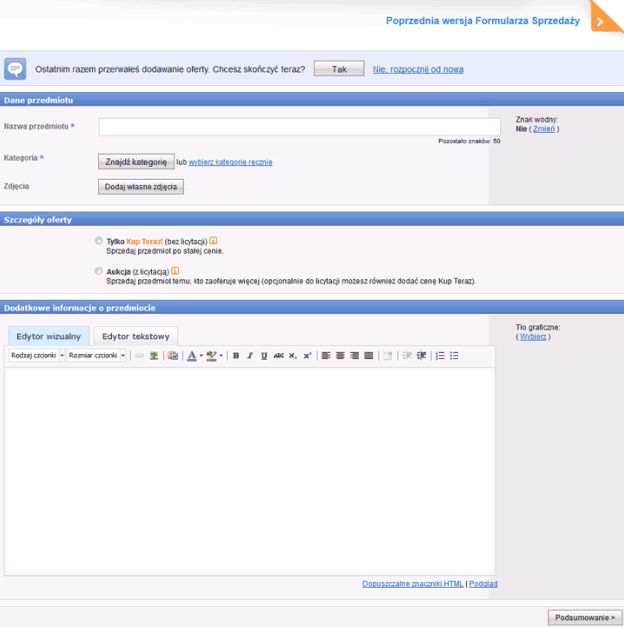This screenshot has width=624, height=628.
Task: Click wybierz kategorię ręcznie link
Action: tap(231, 162)
